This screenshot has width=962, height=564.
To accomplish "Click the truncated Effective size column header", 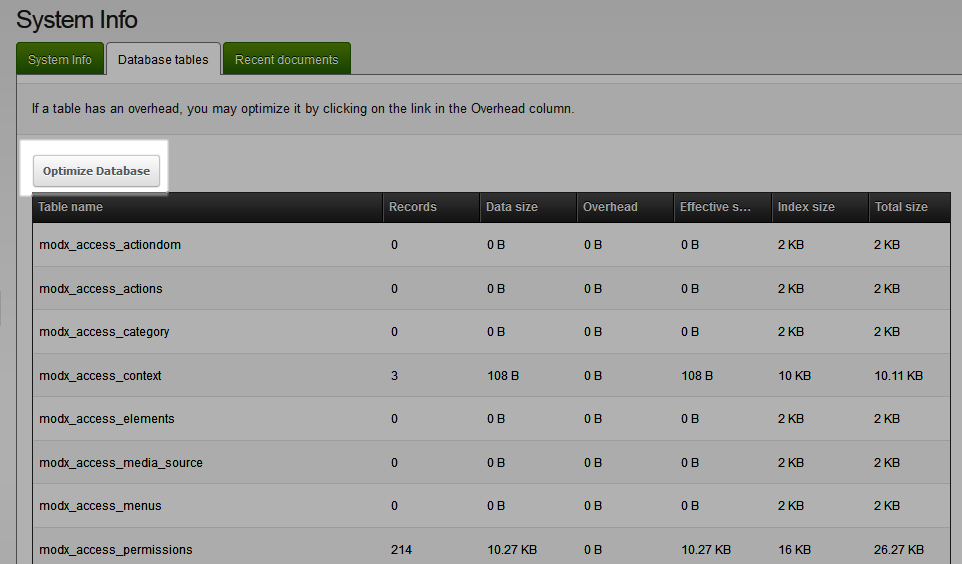I will click(x=715, y=207).
